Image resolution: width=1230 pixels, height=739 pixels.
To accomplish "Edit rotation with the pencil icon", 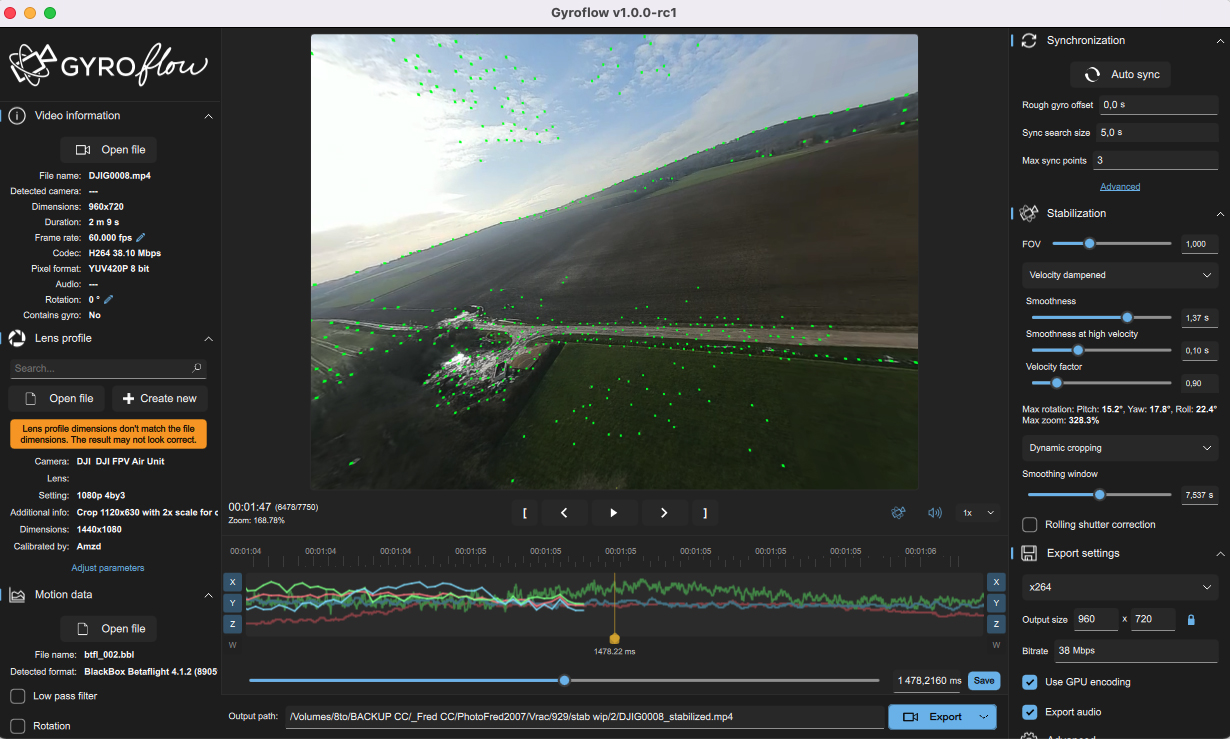I will (x=109, y=299).
